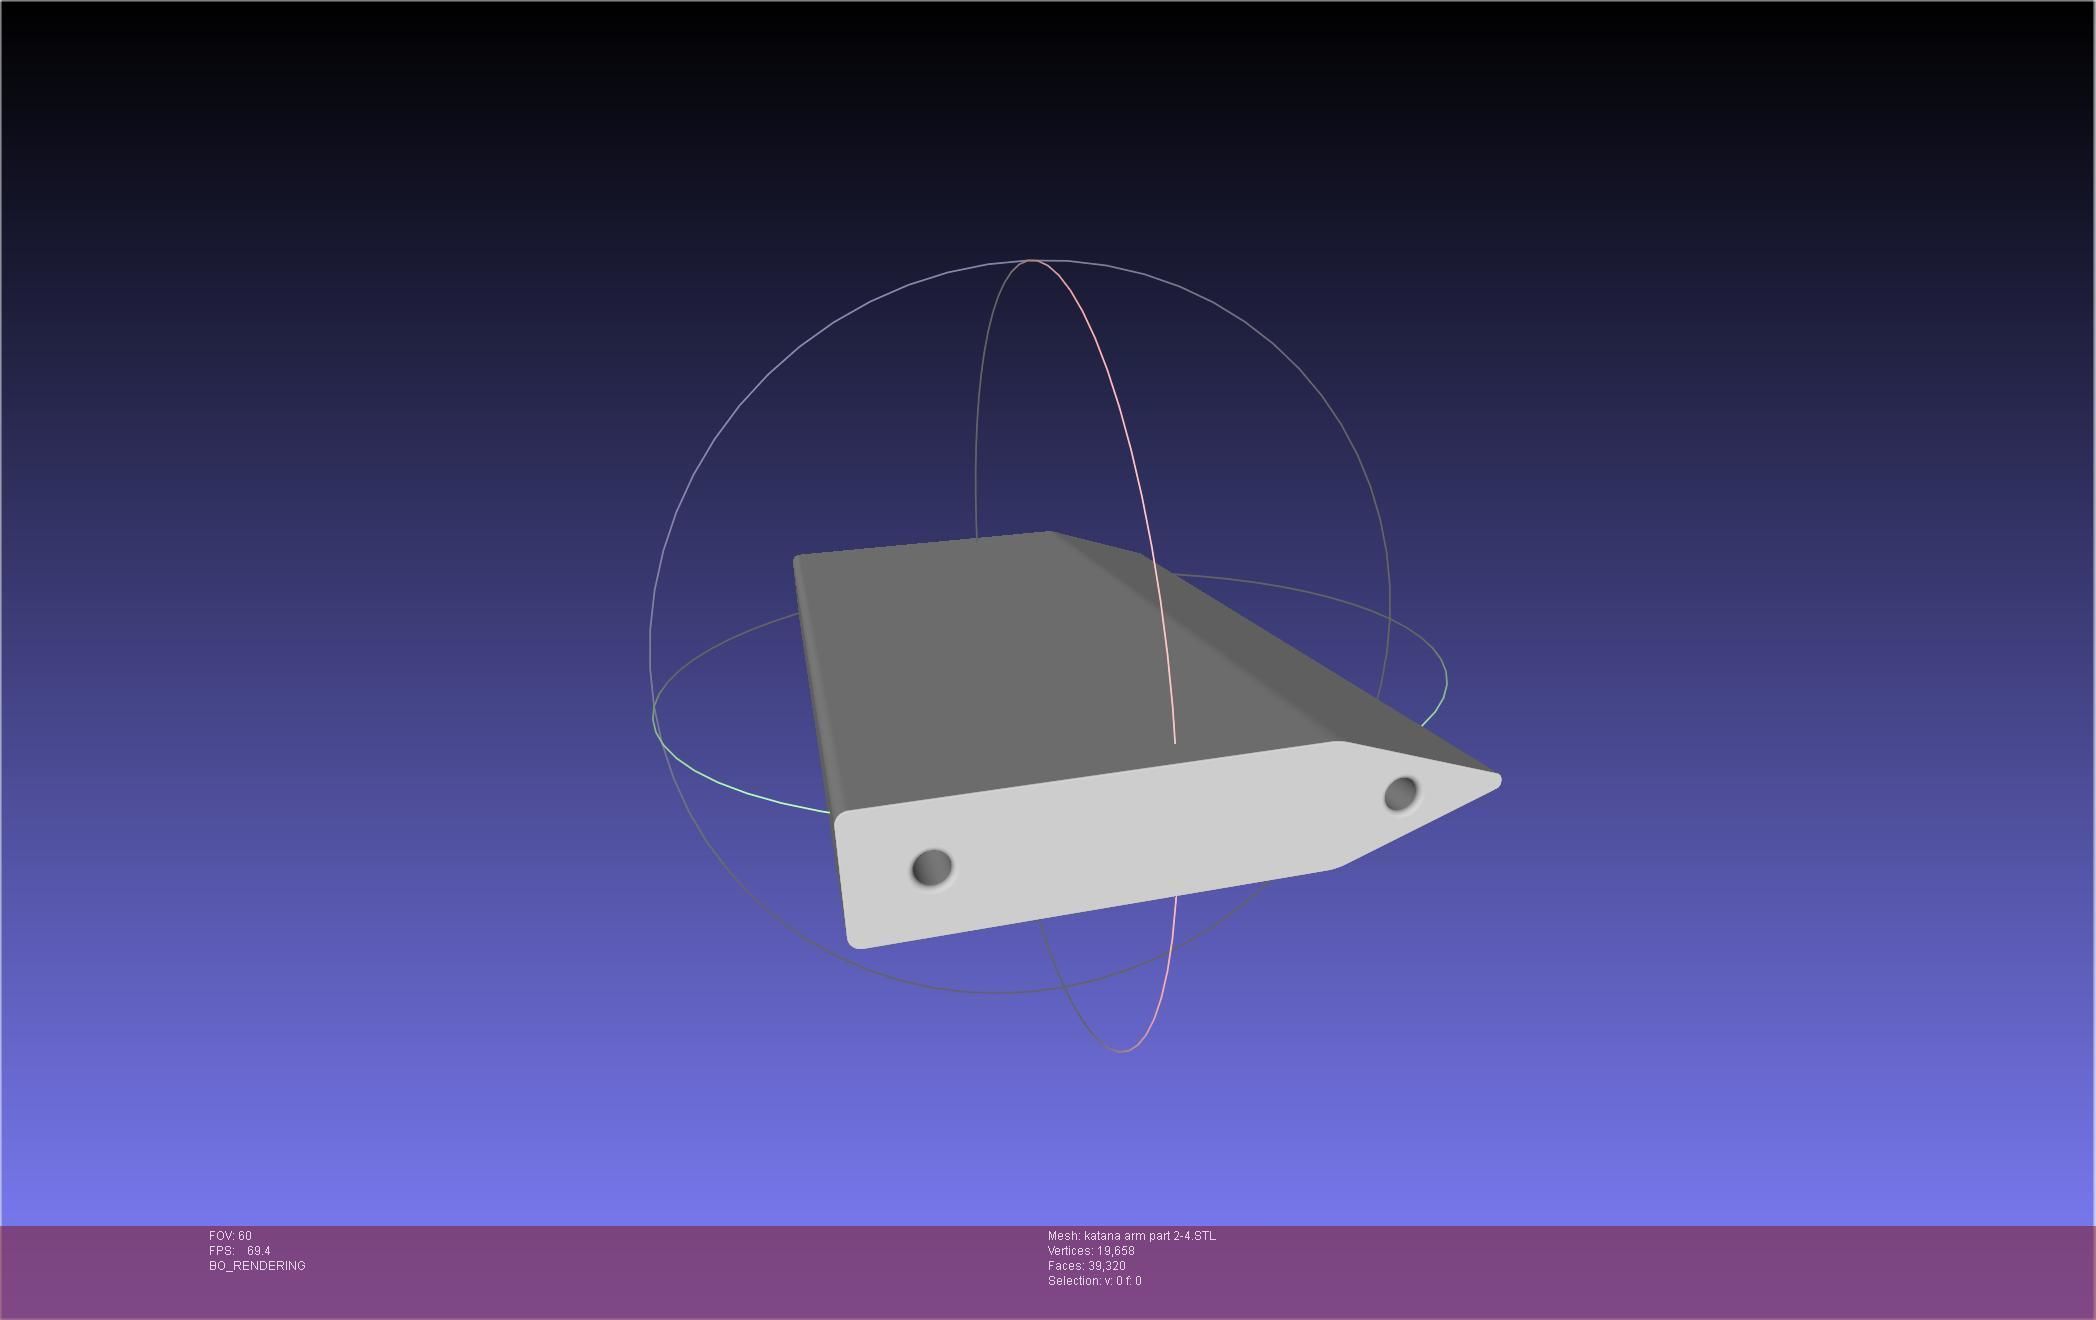This screenshot has width=2096, height=1320.
Task: Click the Vertices: 19,658 count
Action: coord(1091,1251)
